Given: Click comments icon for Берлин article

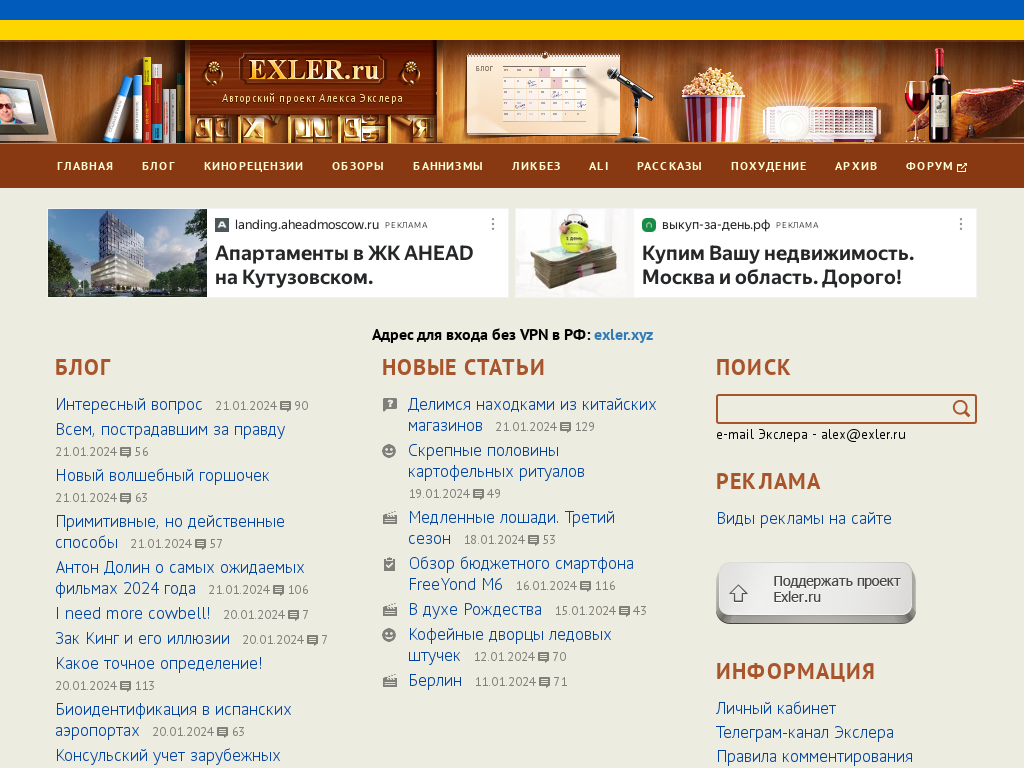Looking at the screenshot, I should tap(545, 682).
